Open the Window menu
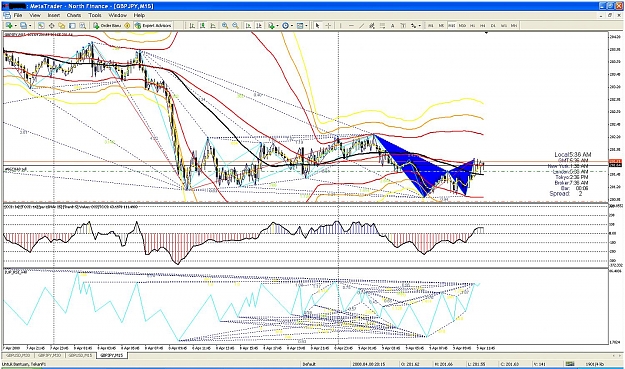625x369 pixels. click(118, 15)
